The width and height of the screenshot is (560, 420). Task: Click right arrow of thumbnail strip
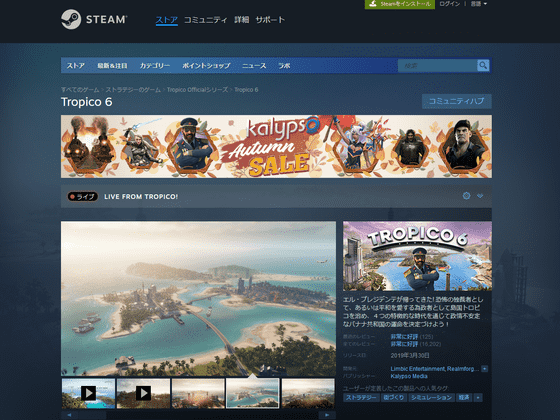(x=327, y=415)
